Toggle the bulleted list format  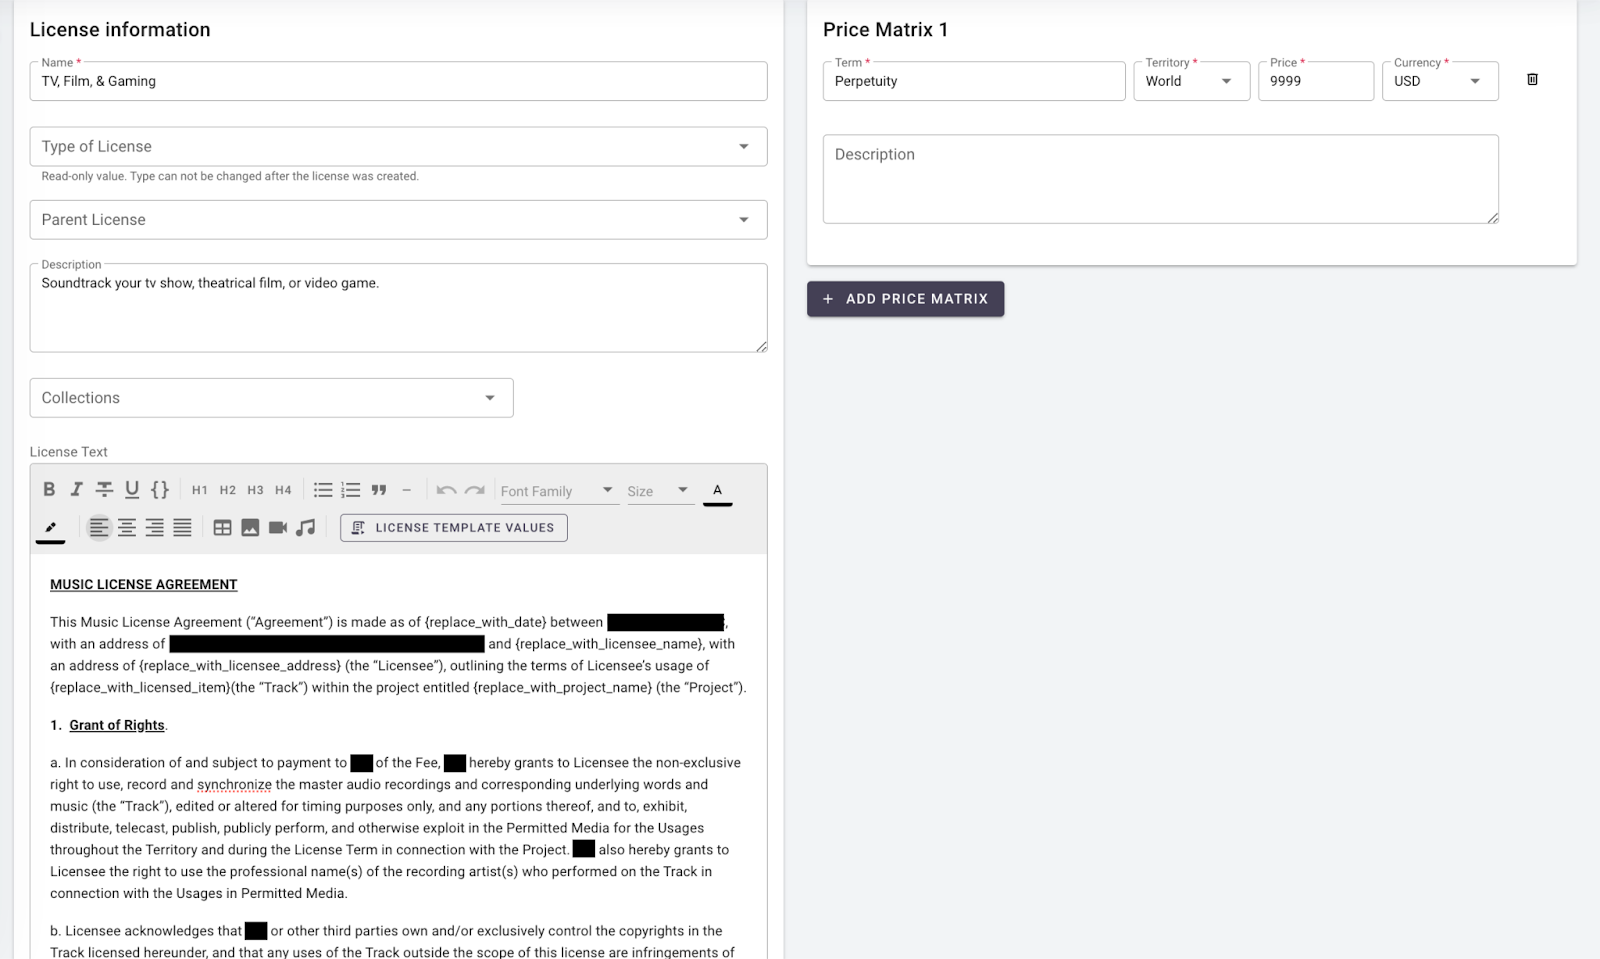click(x=323, y=490)
